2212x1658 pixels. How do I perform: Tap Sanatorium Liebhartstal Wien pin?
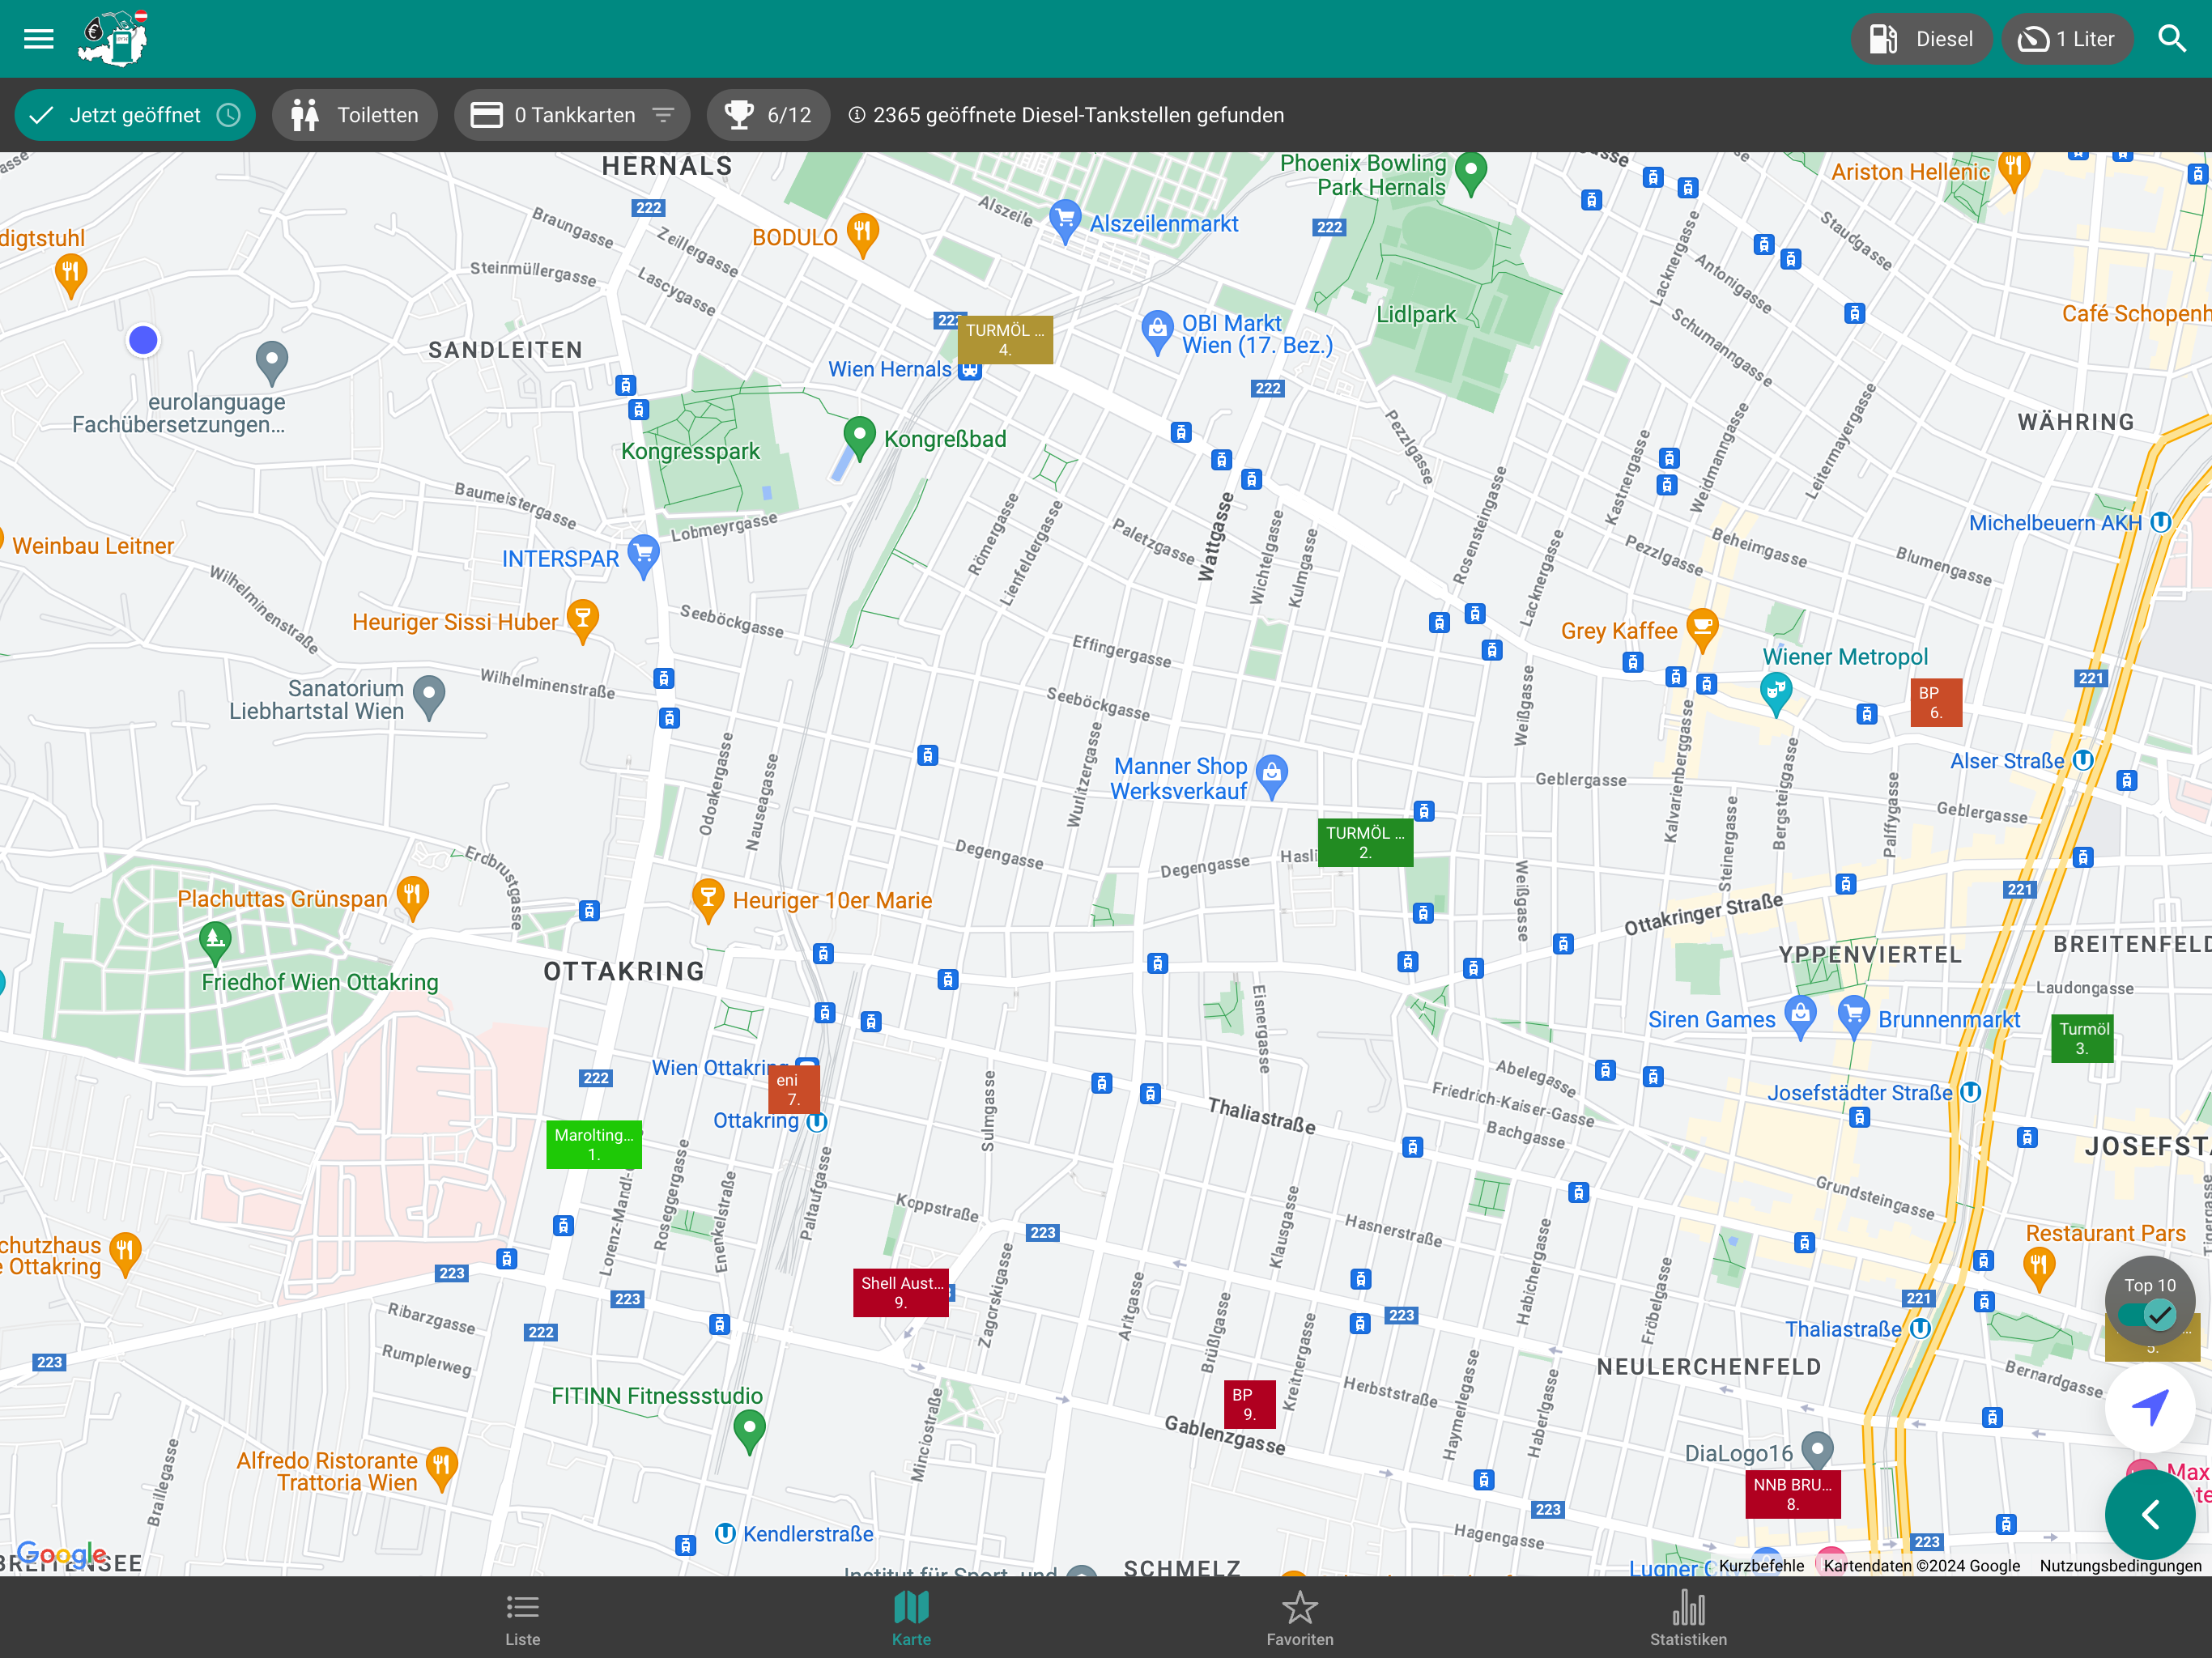[x=429, y=697]
